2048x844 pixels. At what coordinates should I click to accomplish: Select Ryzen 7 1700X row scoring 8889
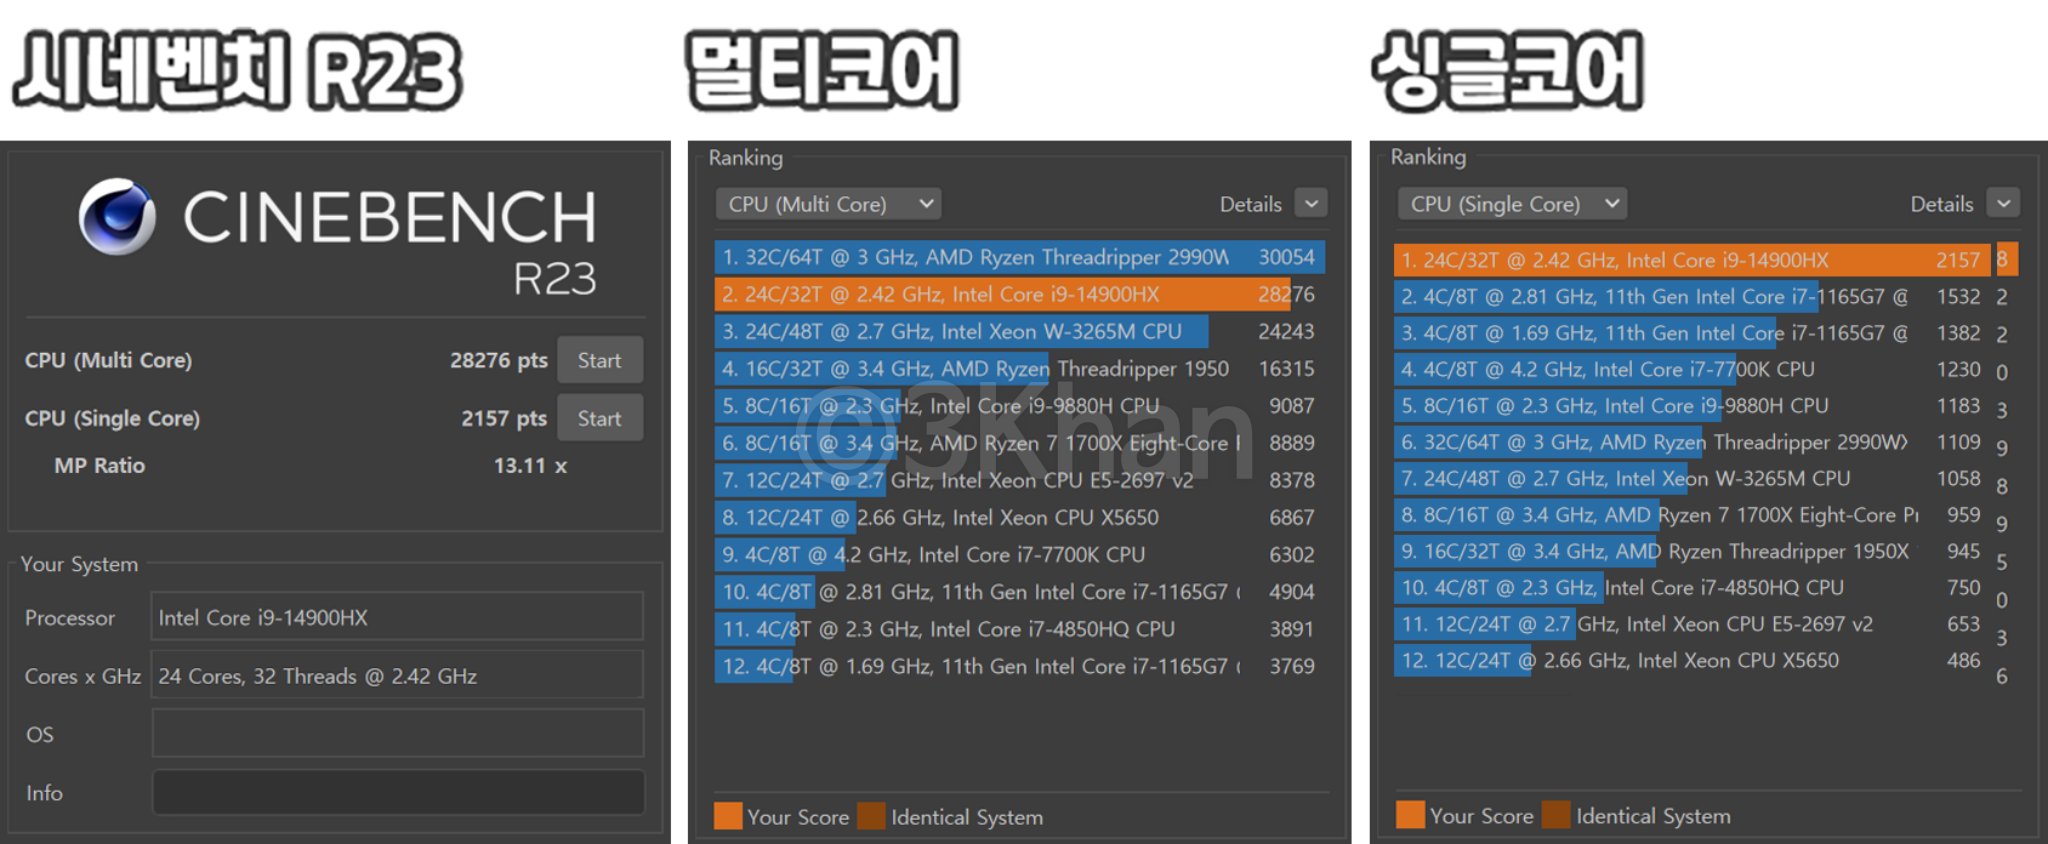[x=1020, y=442]
